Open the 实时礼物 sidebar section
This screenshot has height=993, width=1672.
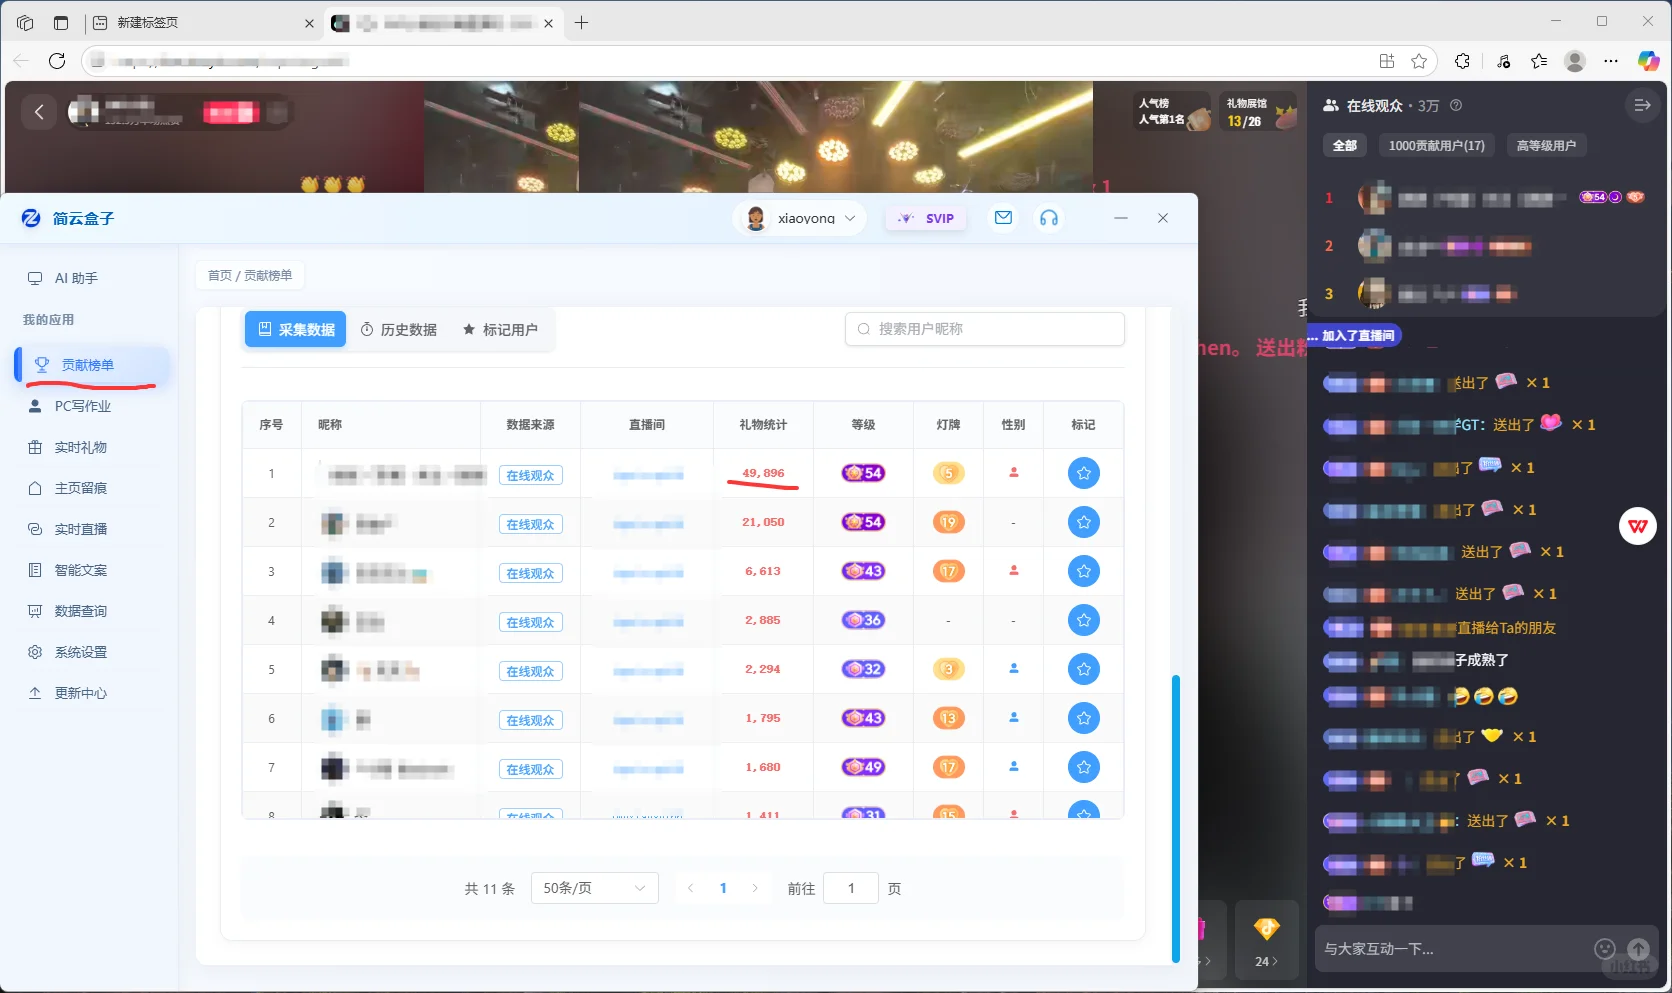click(80, 447)
